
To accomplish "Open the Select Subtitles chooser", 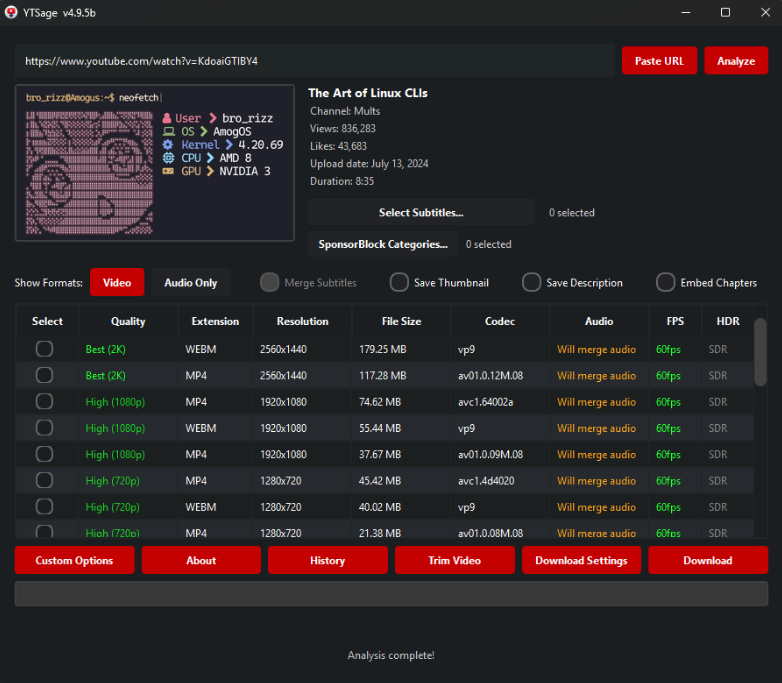I will pos(420,212).
